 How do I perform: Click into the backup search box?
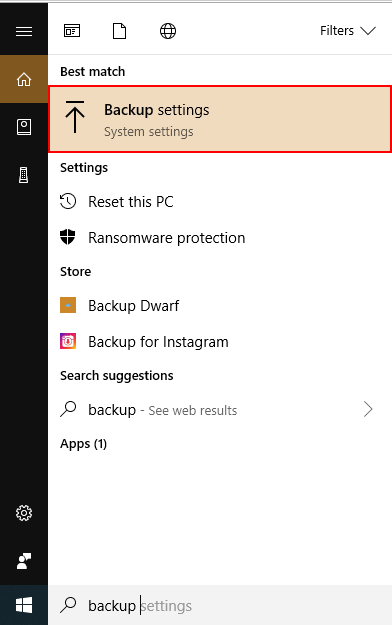(x=220, y=606)
